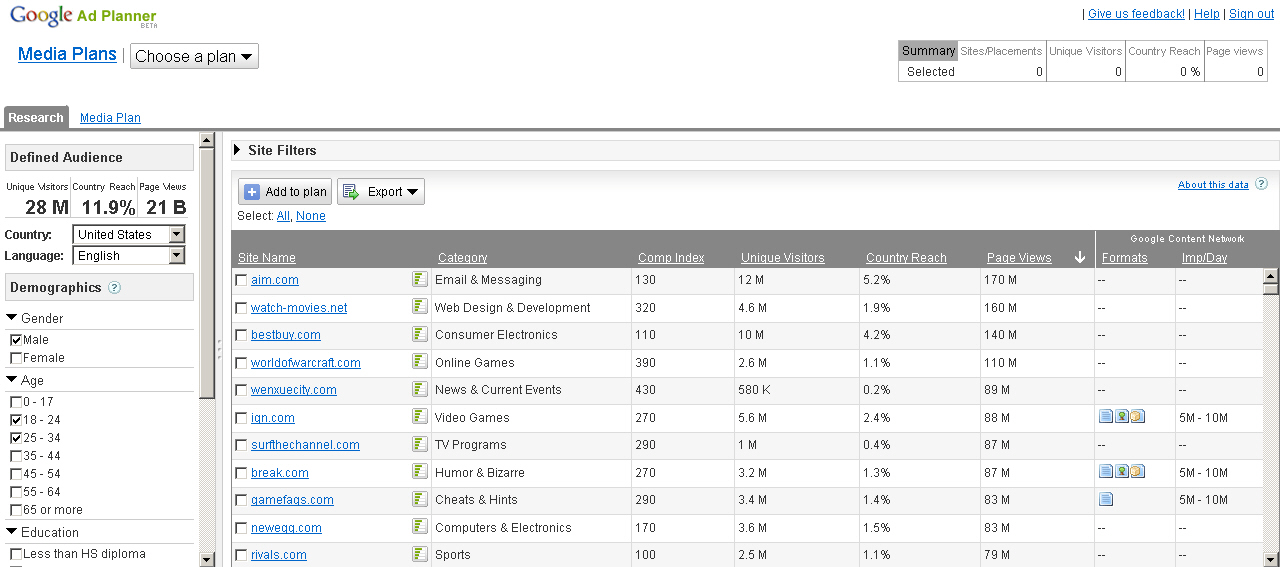The height and width of the screenshot is (567, 1280).
Task: Open the worldofwarcraft.com site link
Action: [306, 363]
